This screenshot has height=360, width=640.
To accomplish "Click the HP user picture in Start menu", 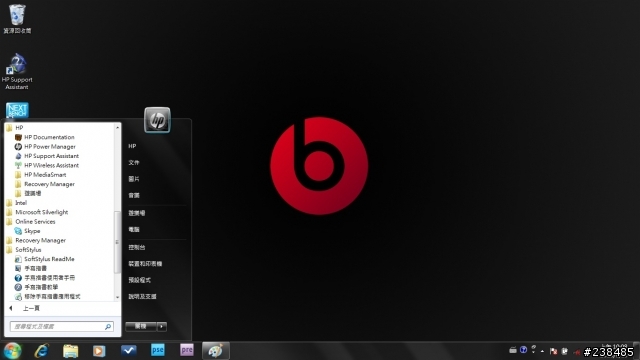I will click(x=157, y=120).
